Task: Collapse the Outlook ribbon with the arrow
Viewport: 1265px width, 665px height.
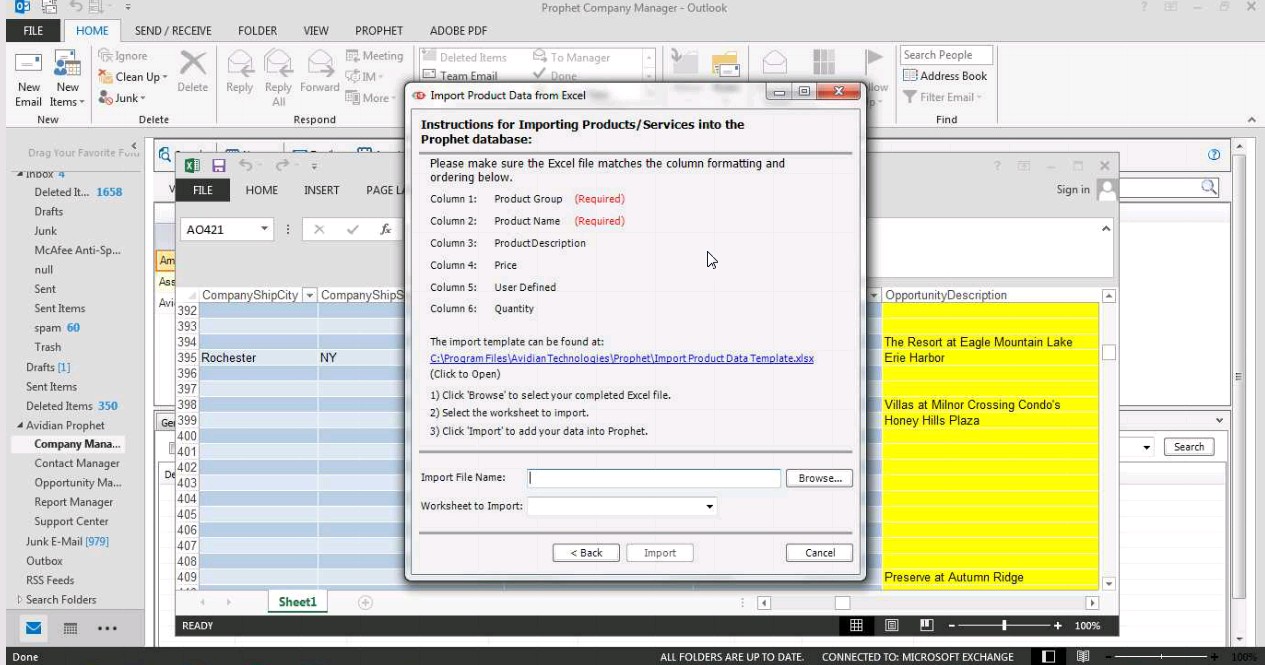Action: tap(1251, 119)
